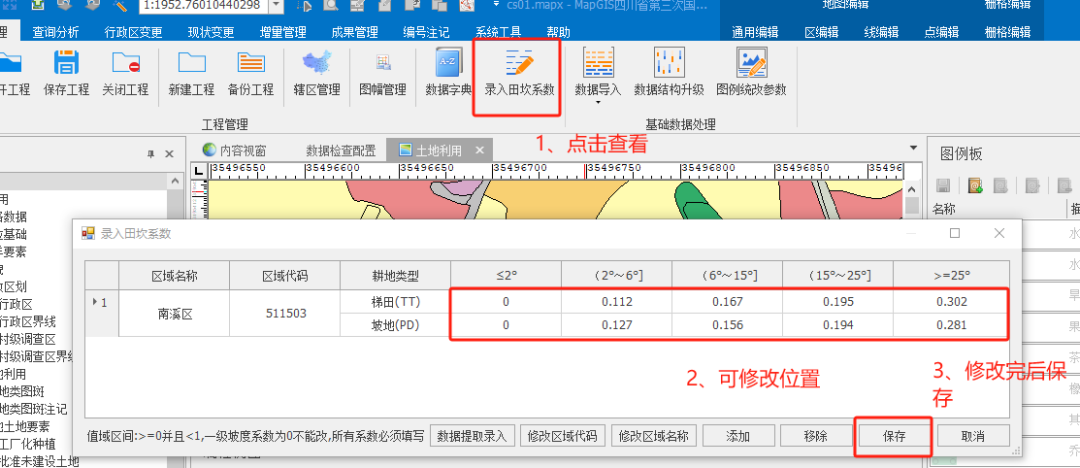Click the 保存工程 save project icon
The height and width of the screenshot is (468, 1080).
pos(66,64)
